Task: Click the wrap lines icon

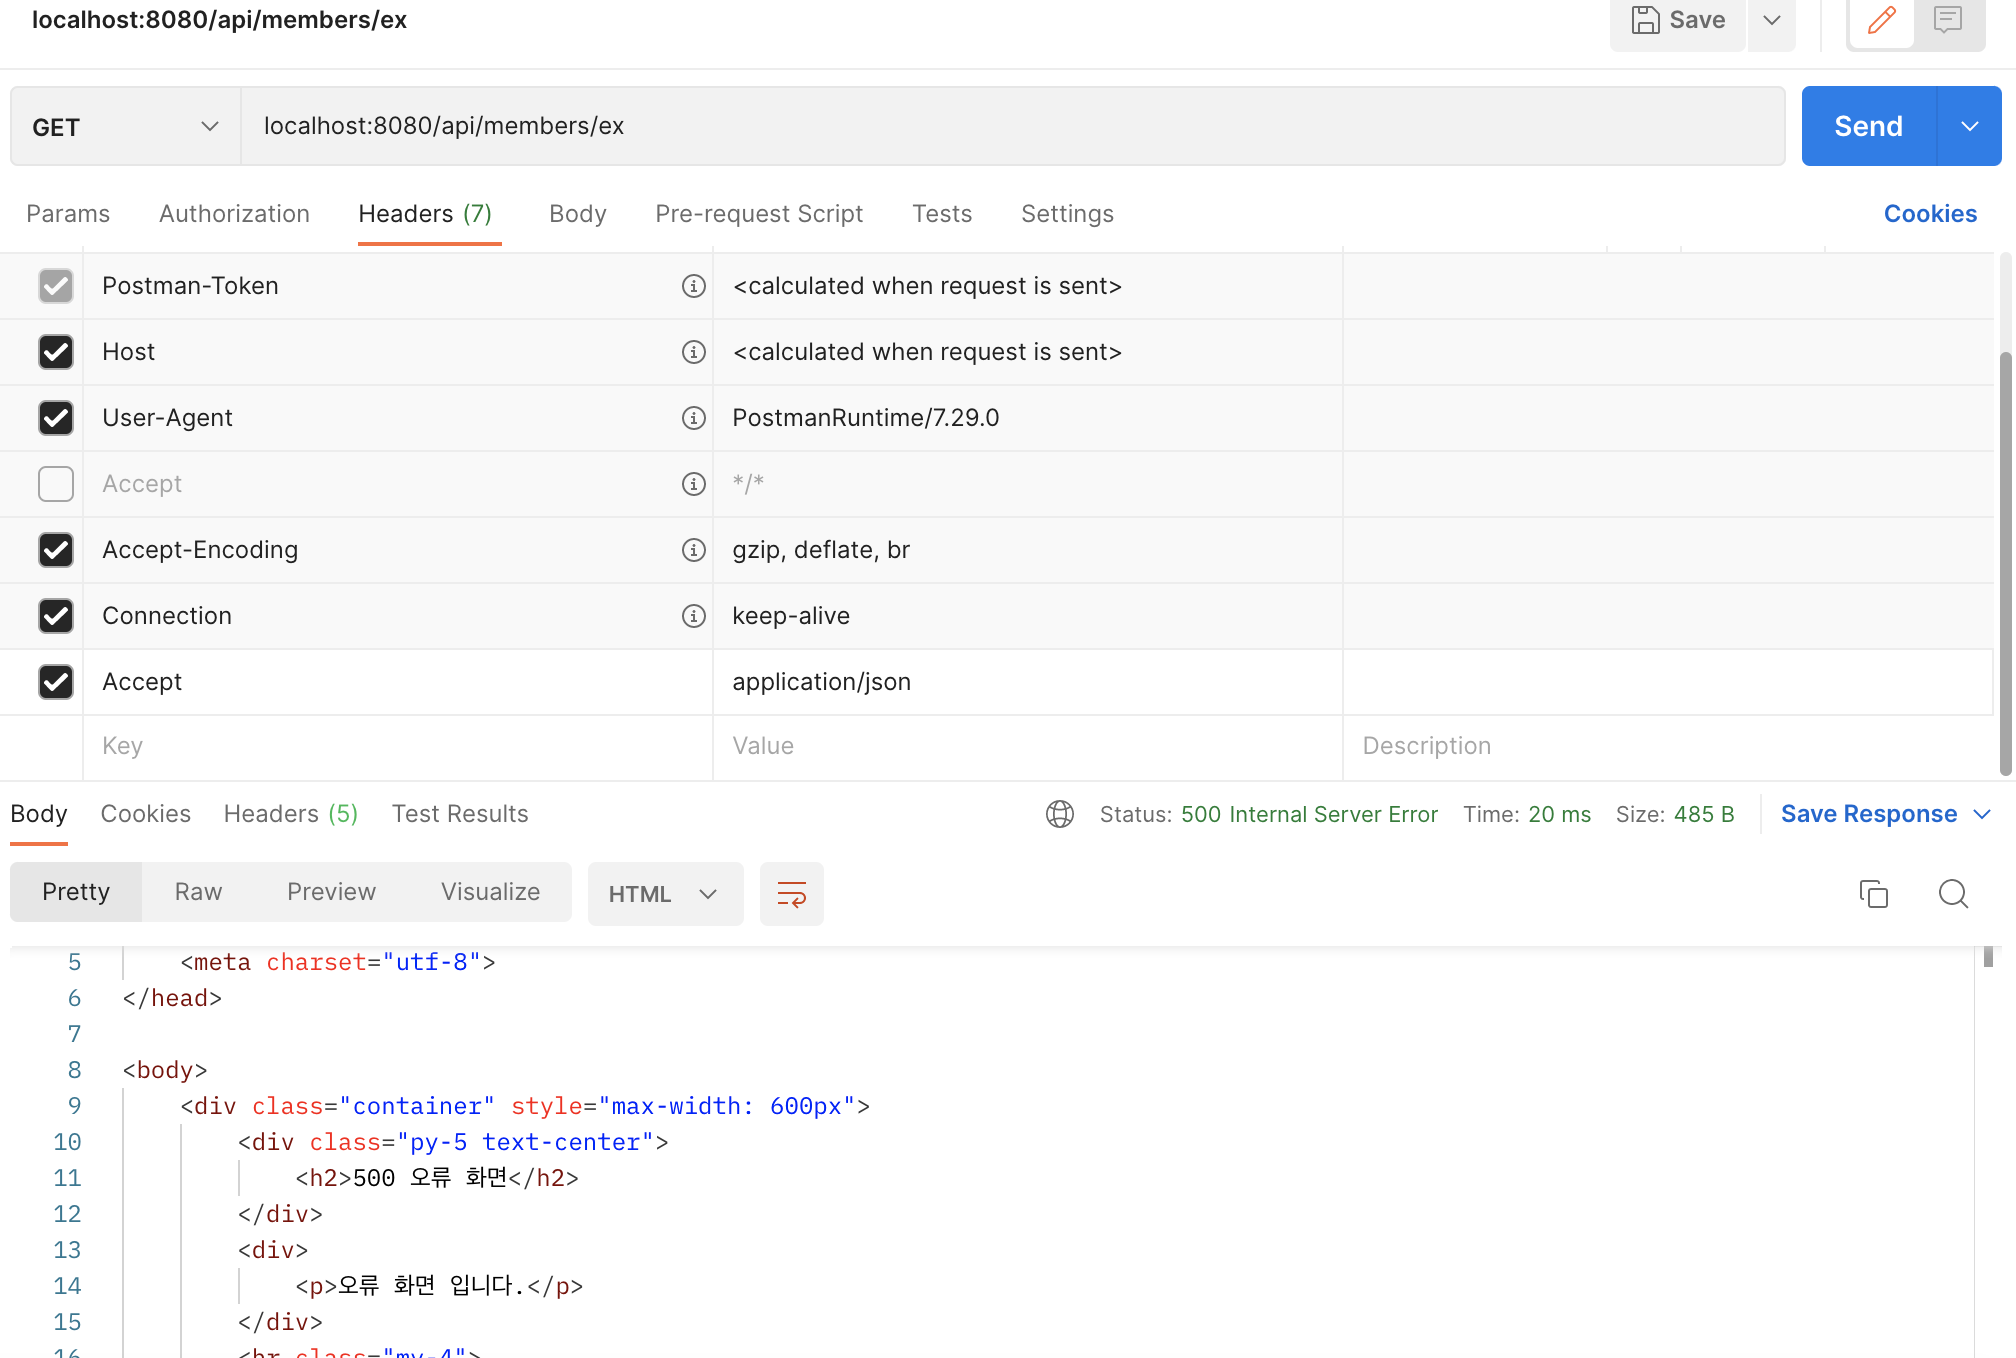Action: pos(791,894)
